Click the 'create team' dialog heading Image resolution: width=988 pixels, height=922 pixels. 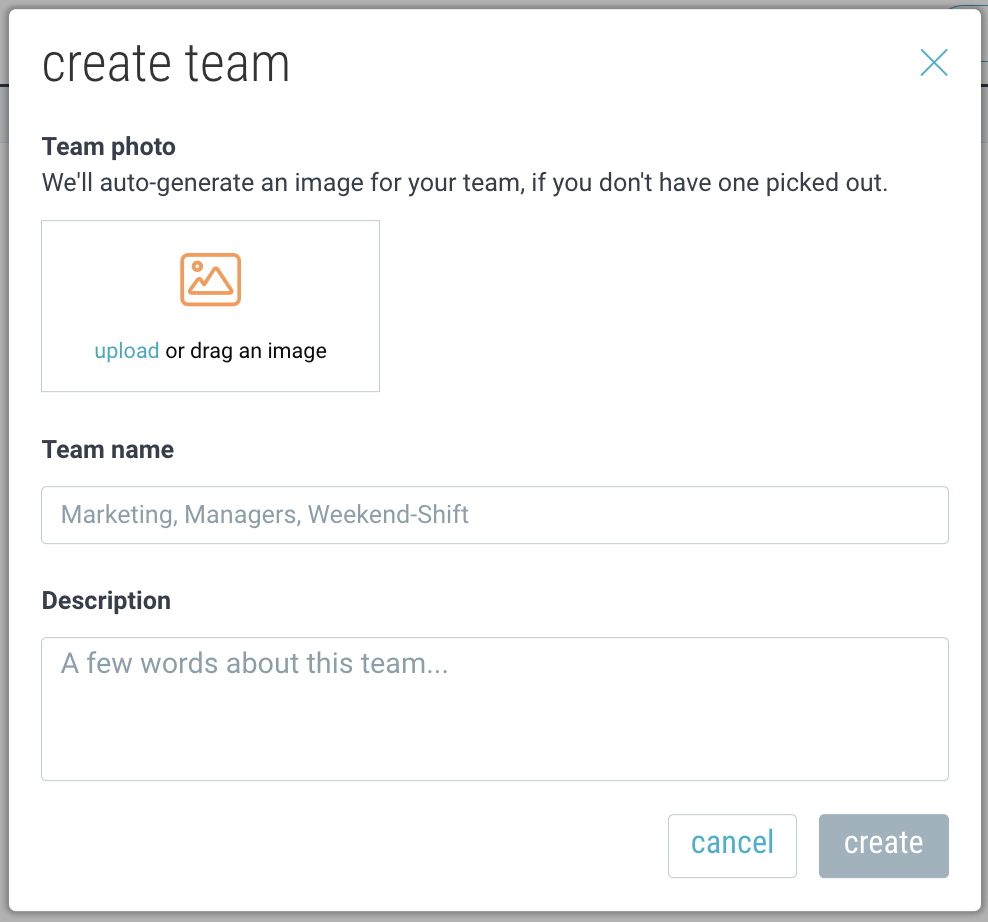coord(166,64)
